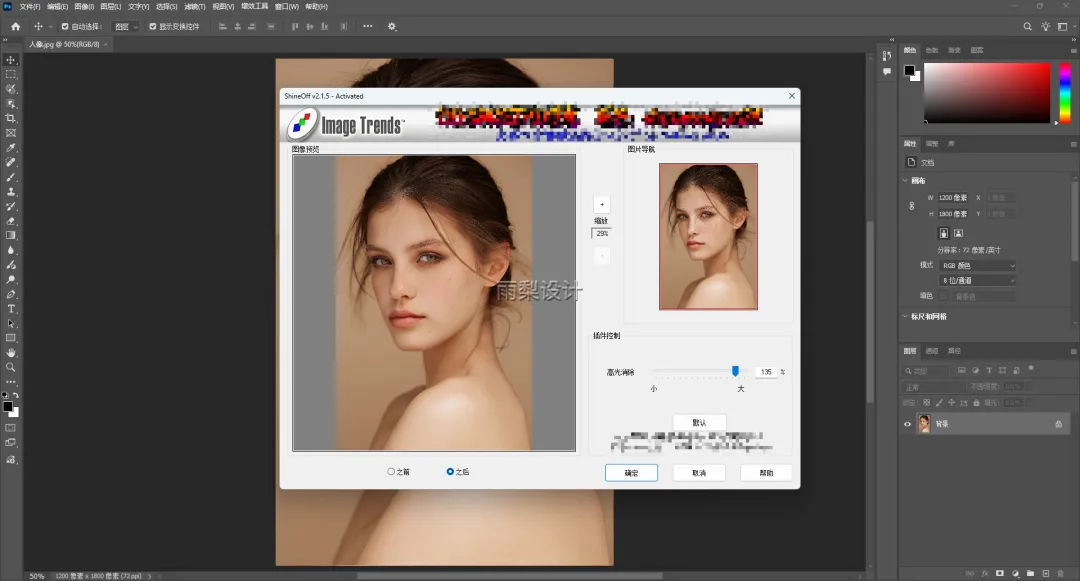
Task: Open the 文件(F) menu
Action: [x=30, y=6]
